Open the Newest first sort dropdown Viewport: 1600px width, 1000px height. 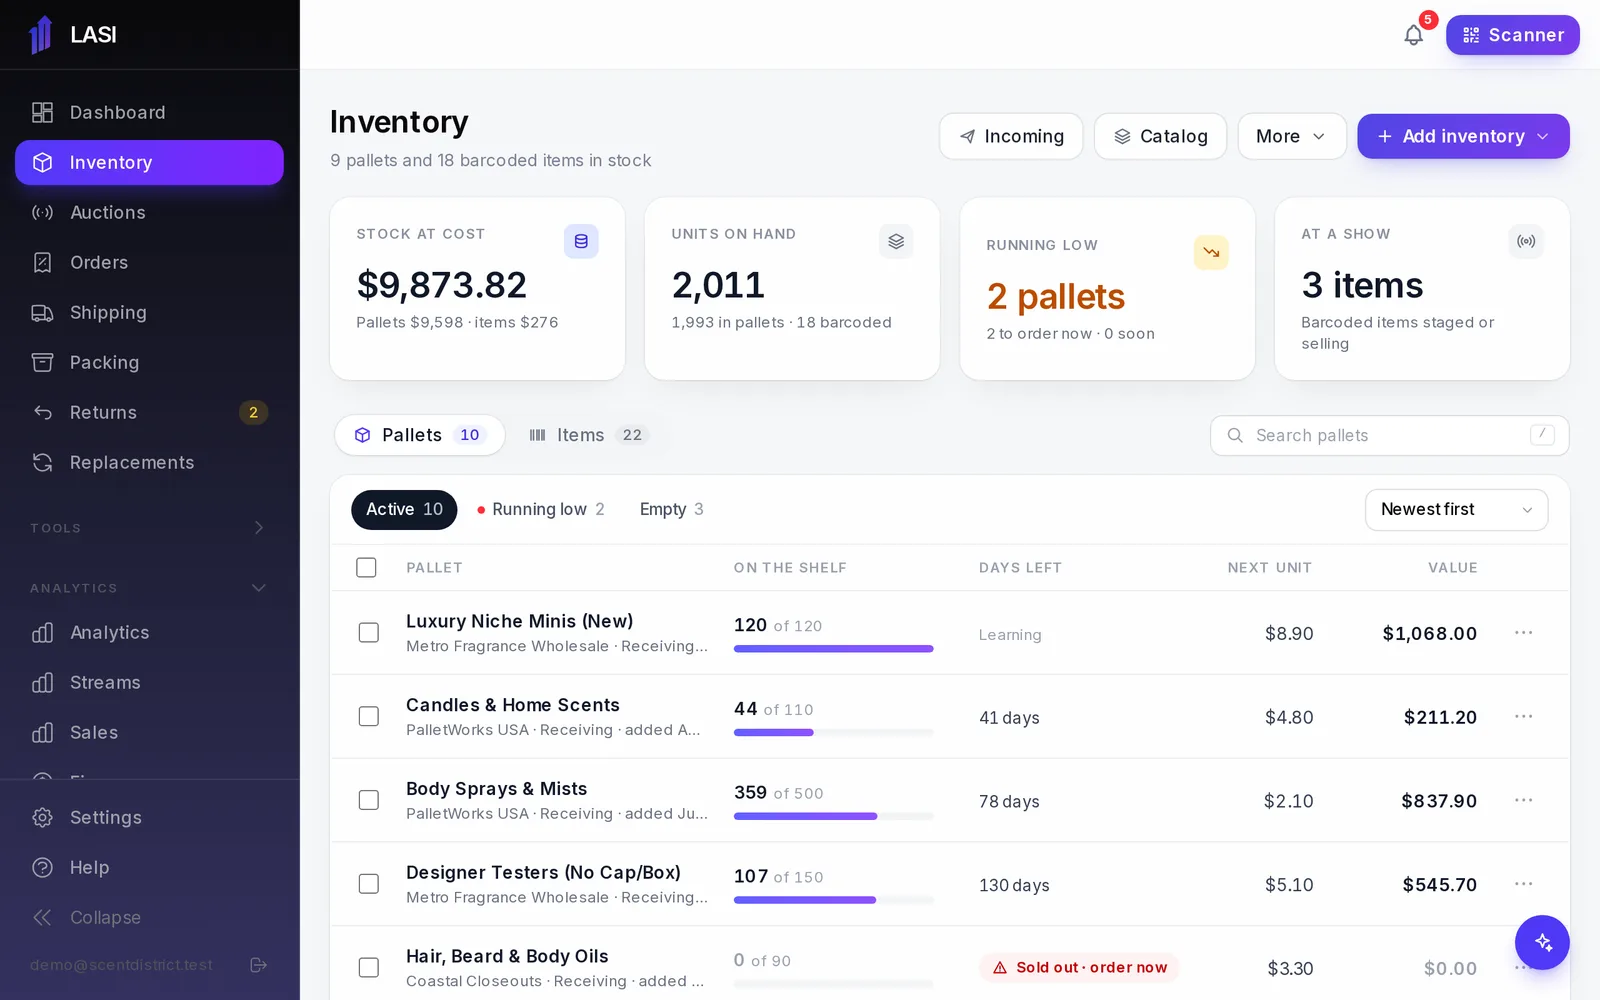(1456, 510)
